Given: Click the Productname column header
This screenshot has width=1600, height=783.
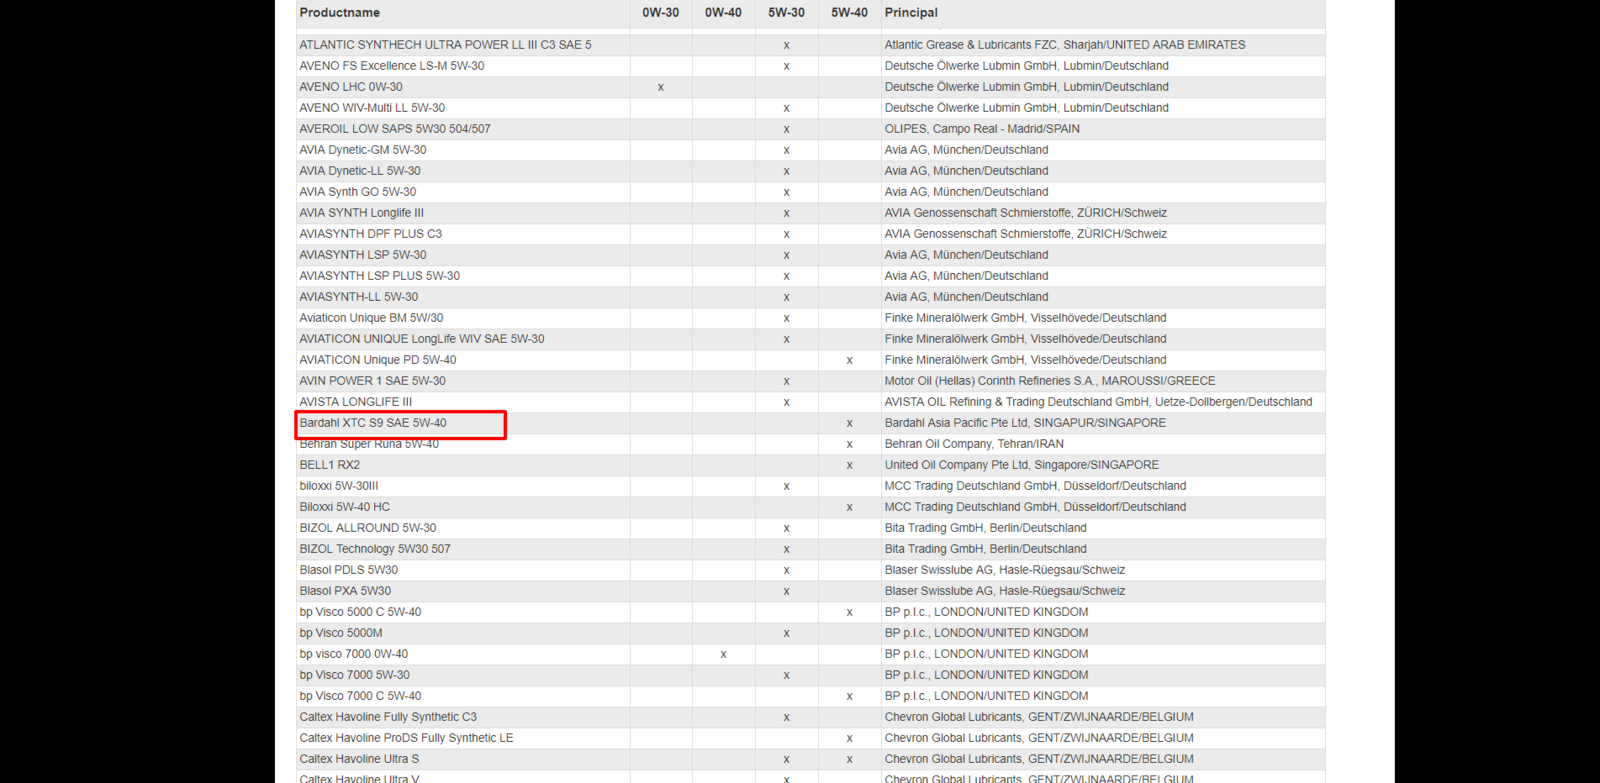Looking at the screenshot, I should click(x=339, y=13).
